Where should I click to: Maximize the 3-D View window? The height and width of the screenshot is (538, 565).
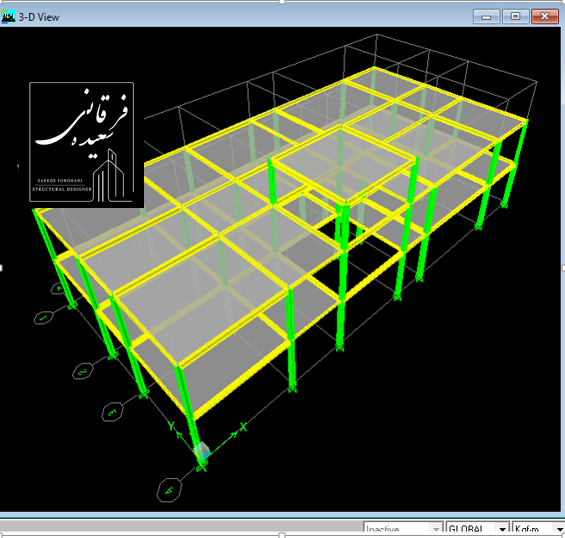pyautogui.click(x=516, y=16)
